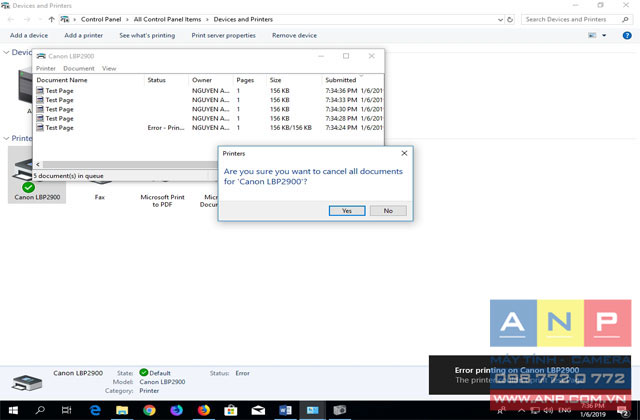Click Add a printer in toolbar
Viewport: 640px width, 420px height.
[84, 36]
